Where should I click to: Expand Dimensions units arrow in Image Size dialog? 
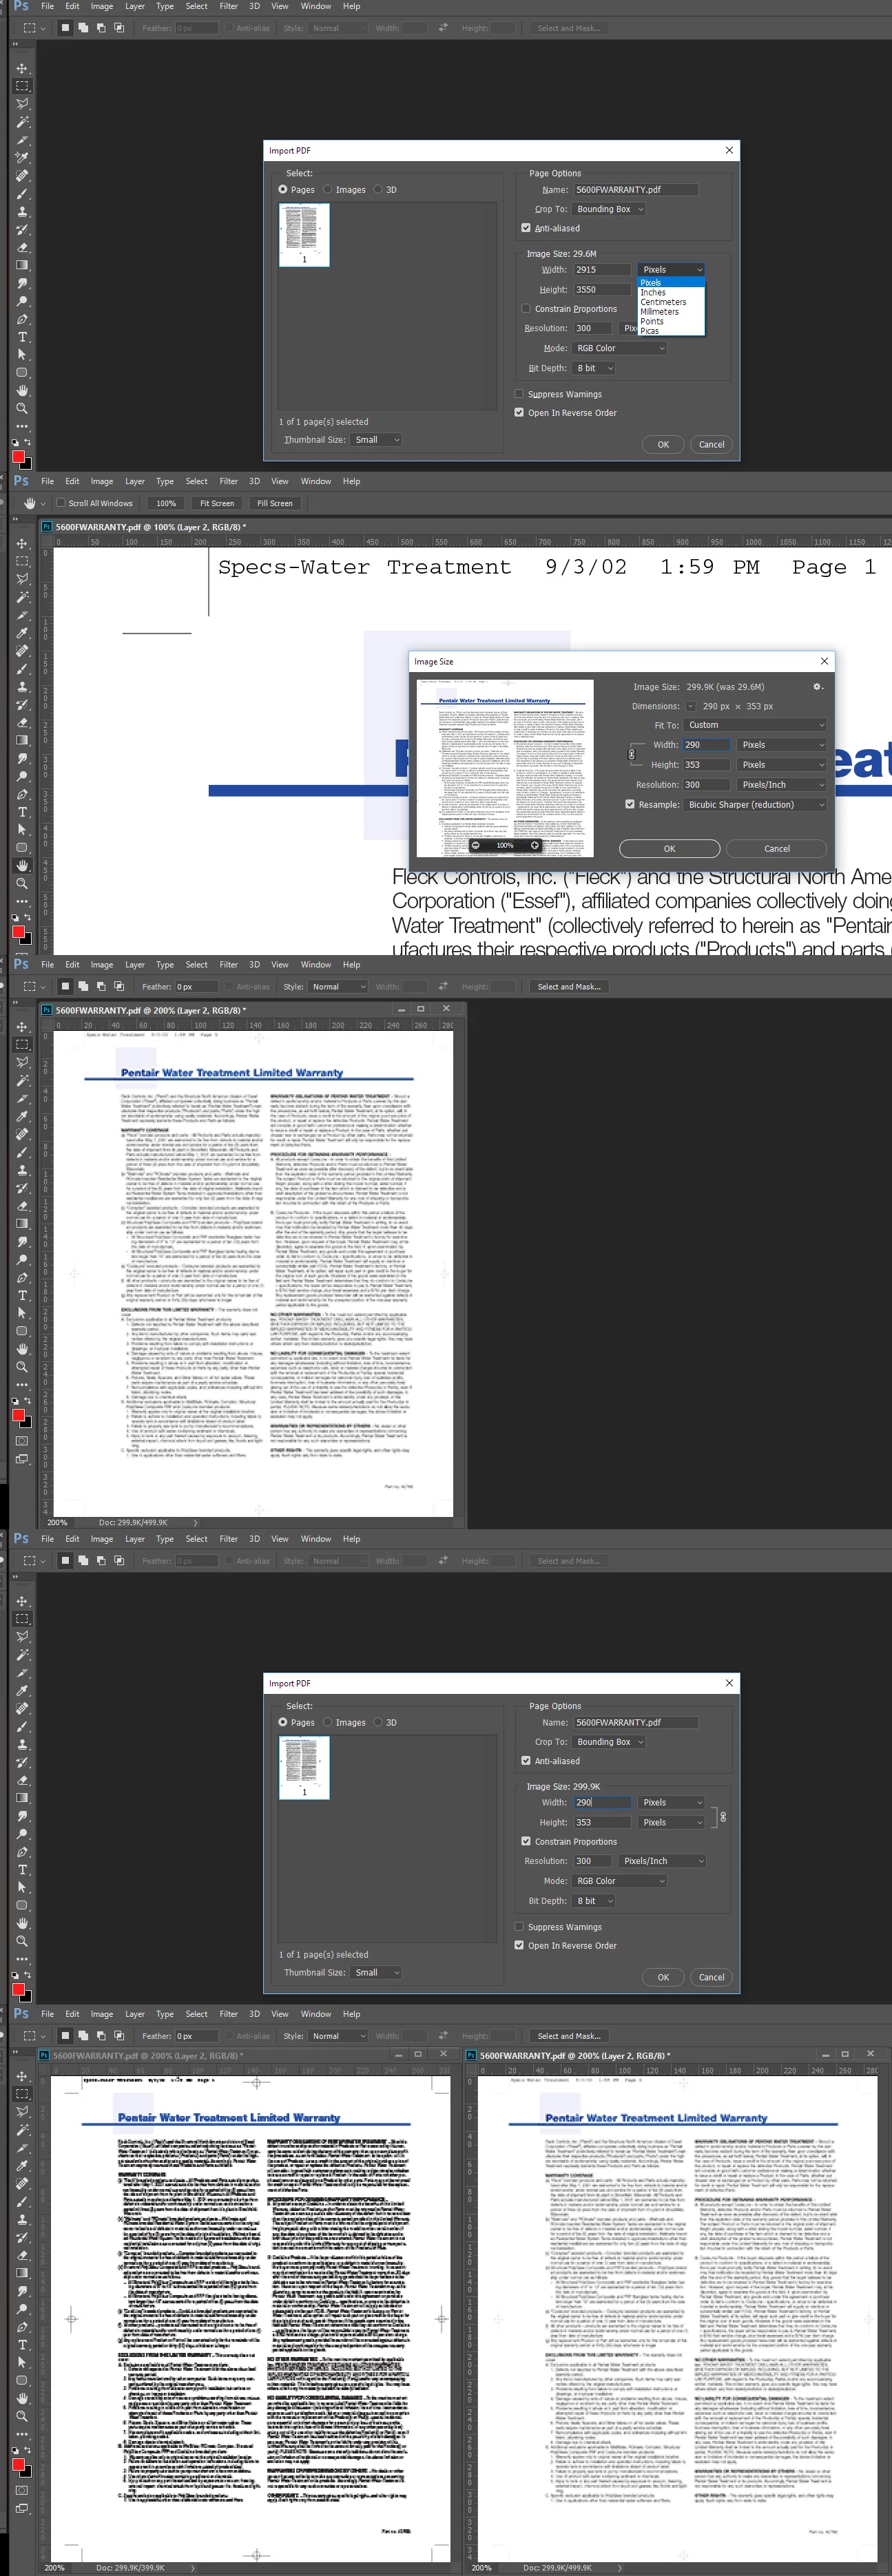pos(690,706)
